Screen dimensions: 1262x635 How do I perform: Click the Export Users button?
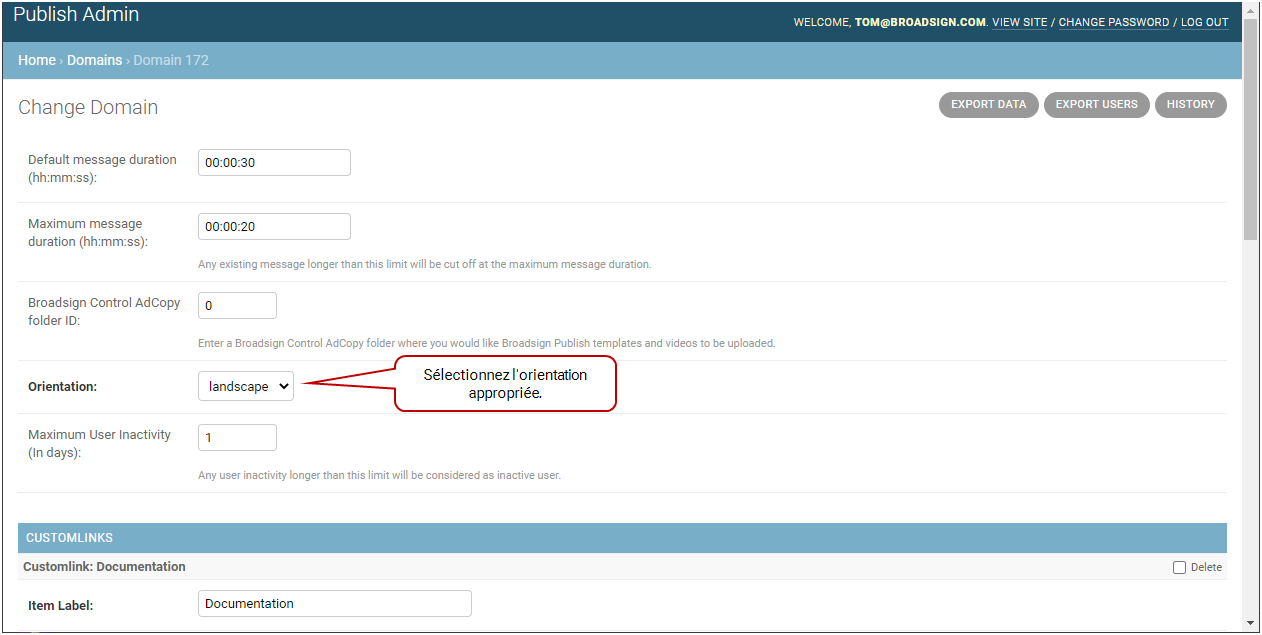[x=1097, y=104]
